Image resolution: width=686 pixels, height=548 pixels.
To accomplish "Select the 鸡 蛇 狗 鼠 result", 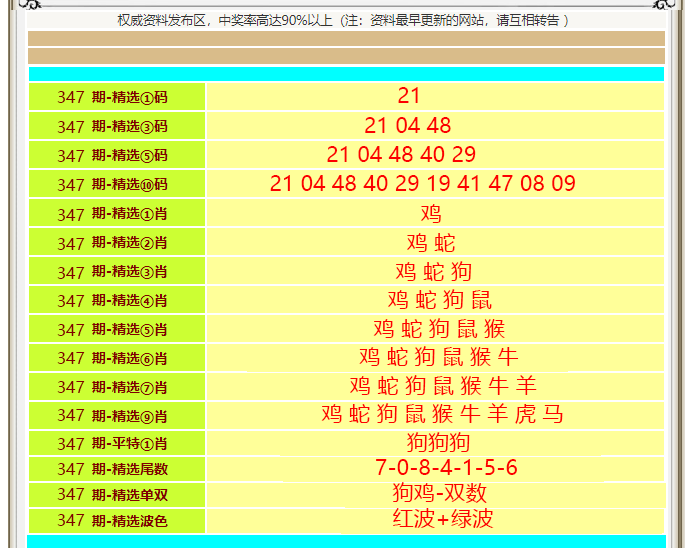I will point(439,300).
